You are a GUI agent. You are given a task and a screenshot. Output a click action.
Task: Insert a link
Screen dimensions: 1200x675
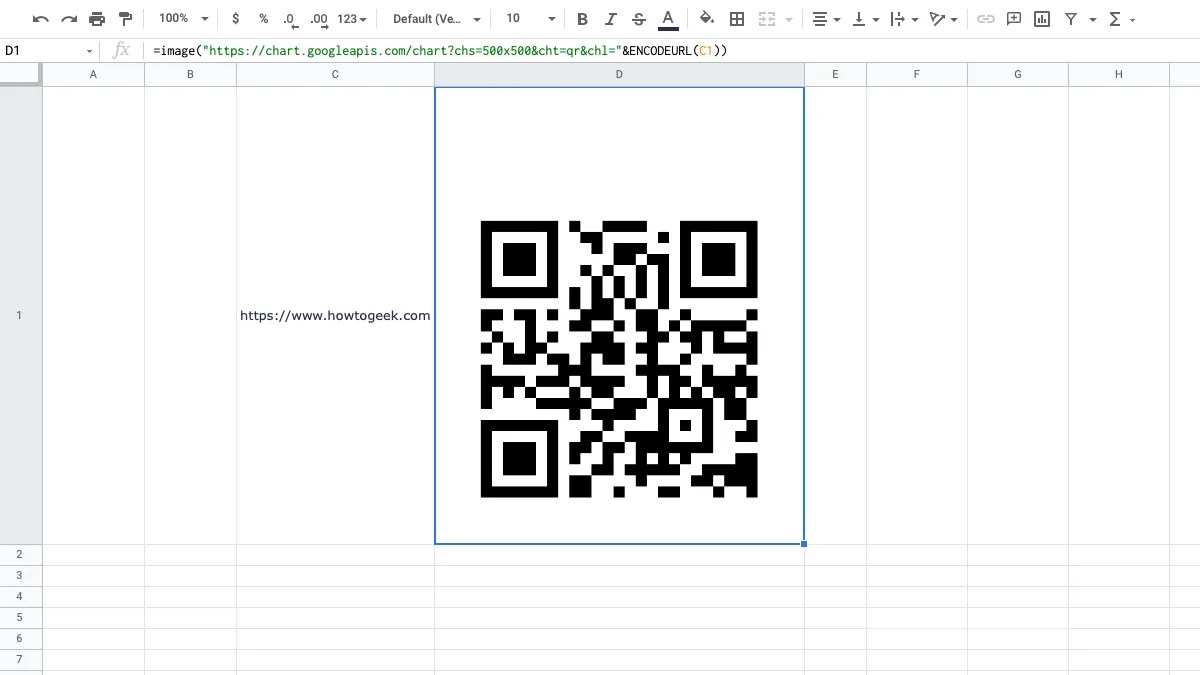986,18
